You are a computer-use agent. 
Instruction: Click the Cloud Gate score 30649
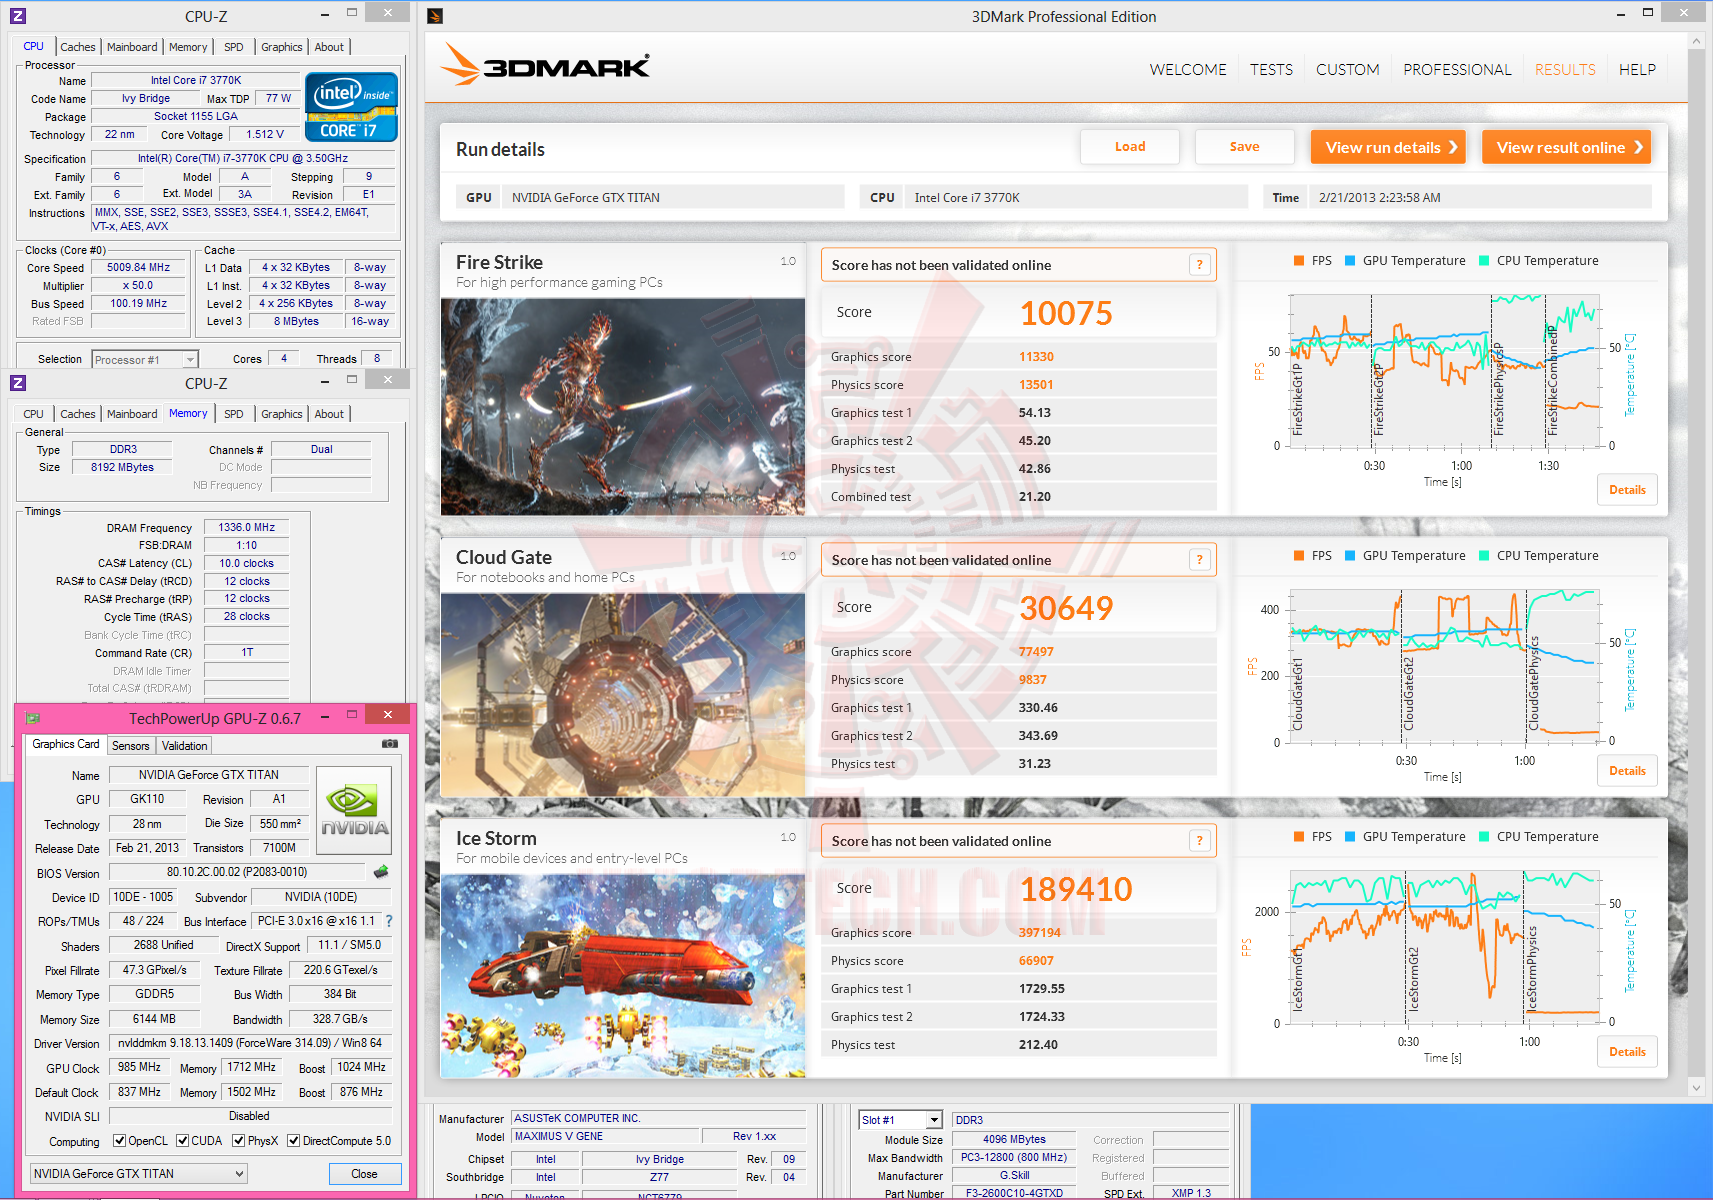point(1066,608)
